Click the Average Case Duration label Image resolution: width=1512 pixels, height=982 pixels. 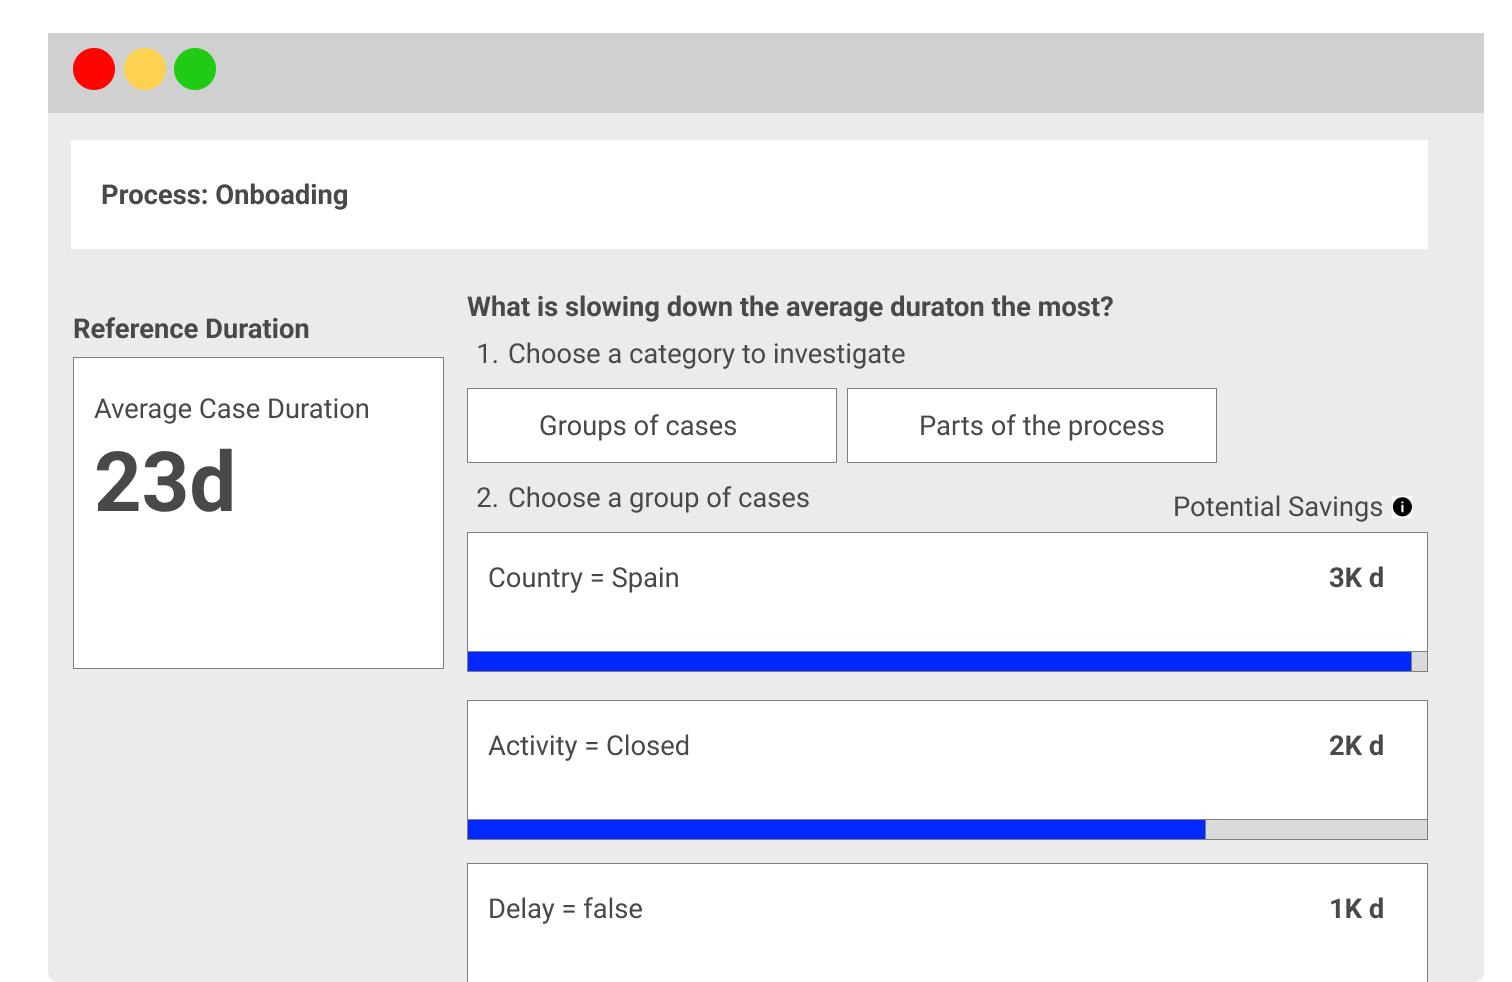(x=231, y=409)
